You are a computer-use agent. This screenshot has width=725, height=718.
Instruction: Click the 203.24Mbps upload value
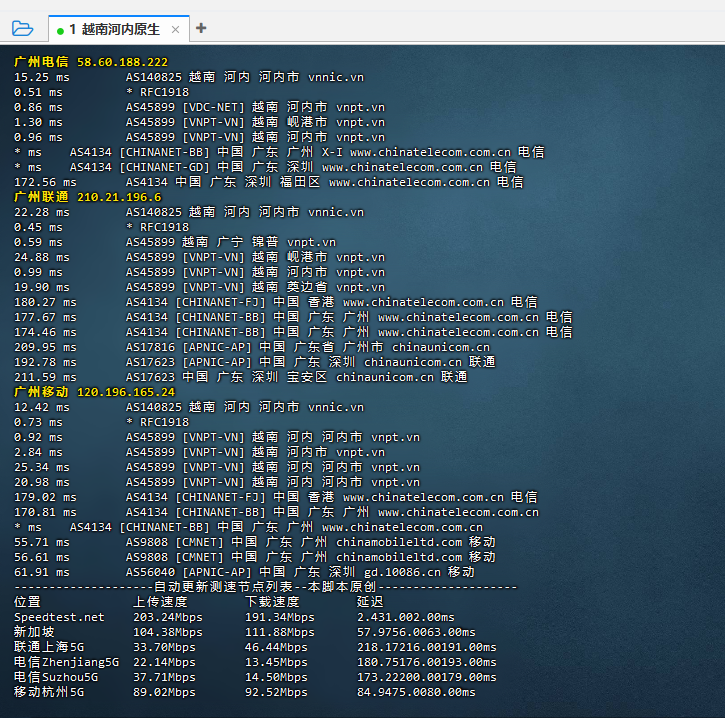click(x=168, y=617)
